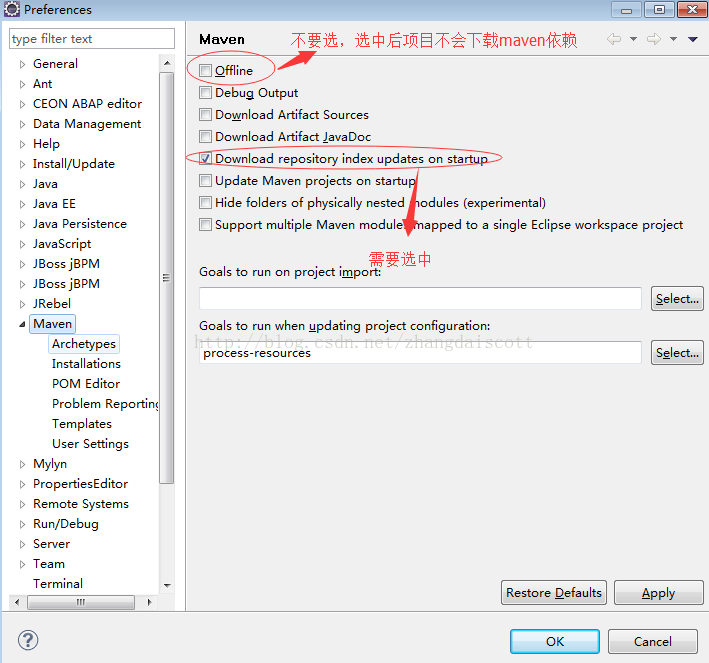Collapse the Maven tree node
The image size is (709, 663).
click(x=22, y=324)
